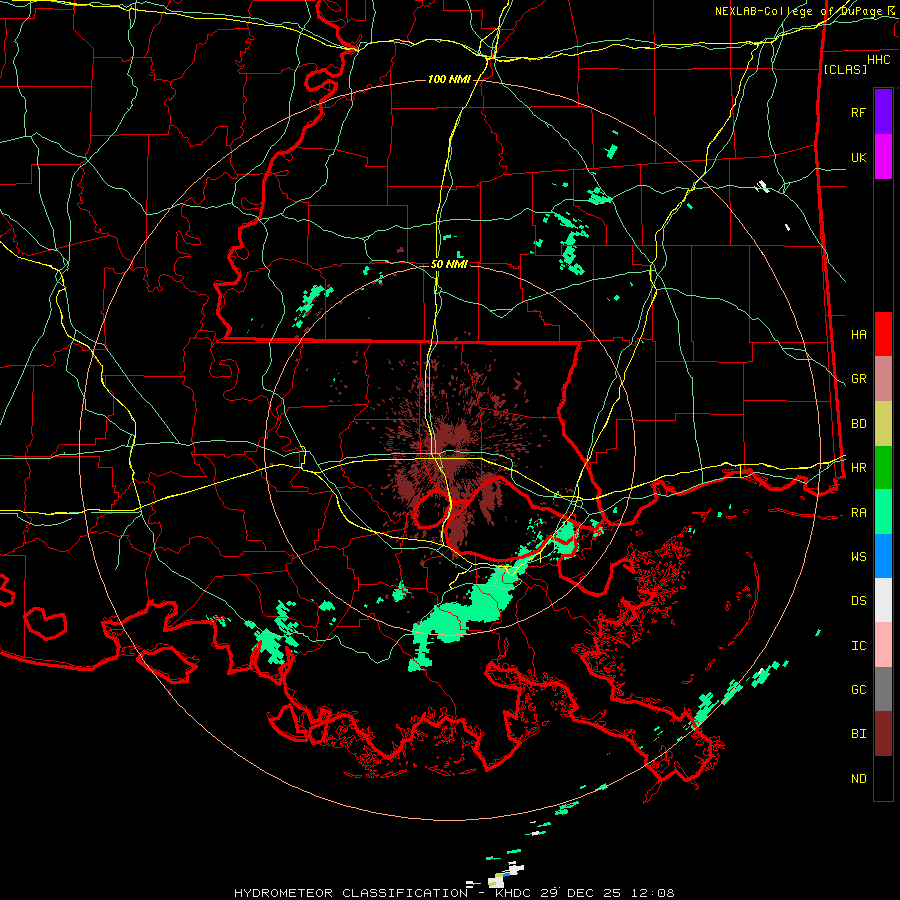Viewport: 900px width, 900px height.
Task: Click the 'GR' legend label
Action: [x=858, y=379]
